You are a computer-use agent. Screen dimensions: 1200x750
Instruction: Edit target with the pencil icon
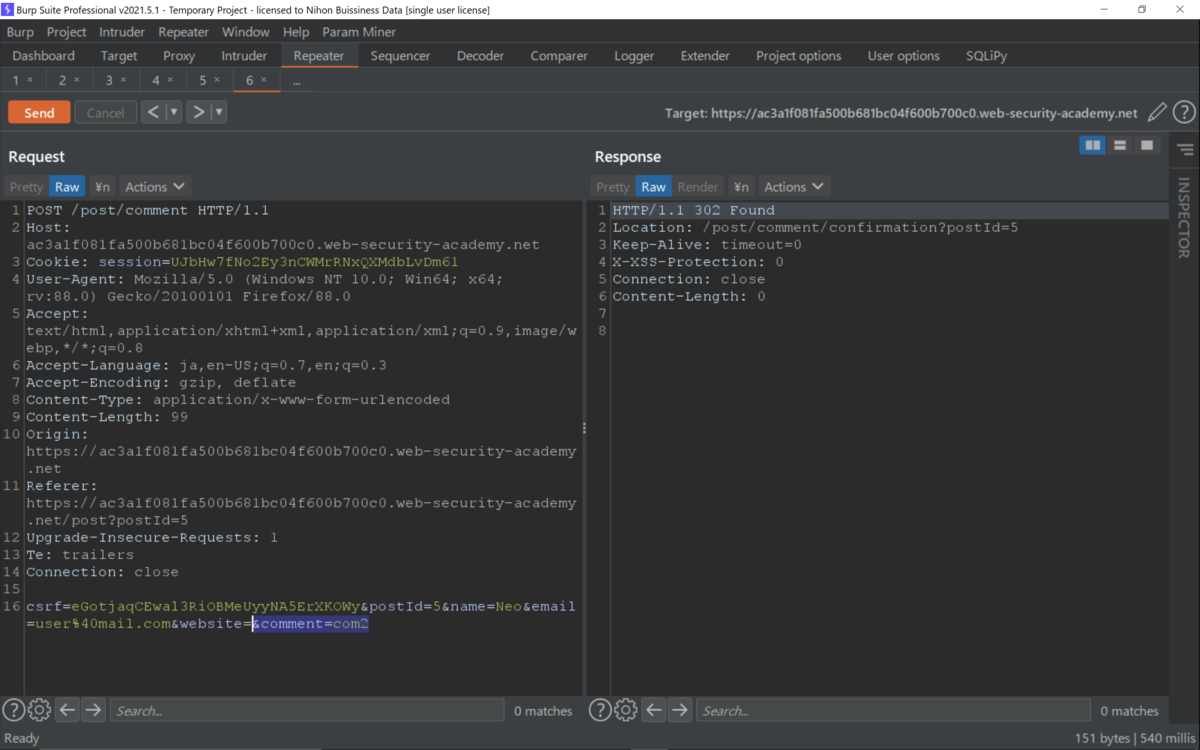pyautogui.click(x=1157, y=113)
